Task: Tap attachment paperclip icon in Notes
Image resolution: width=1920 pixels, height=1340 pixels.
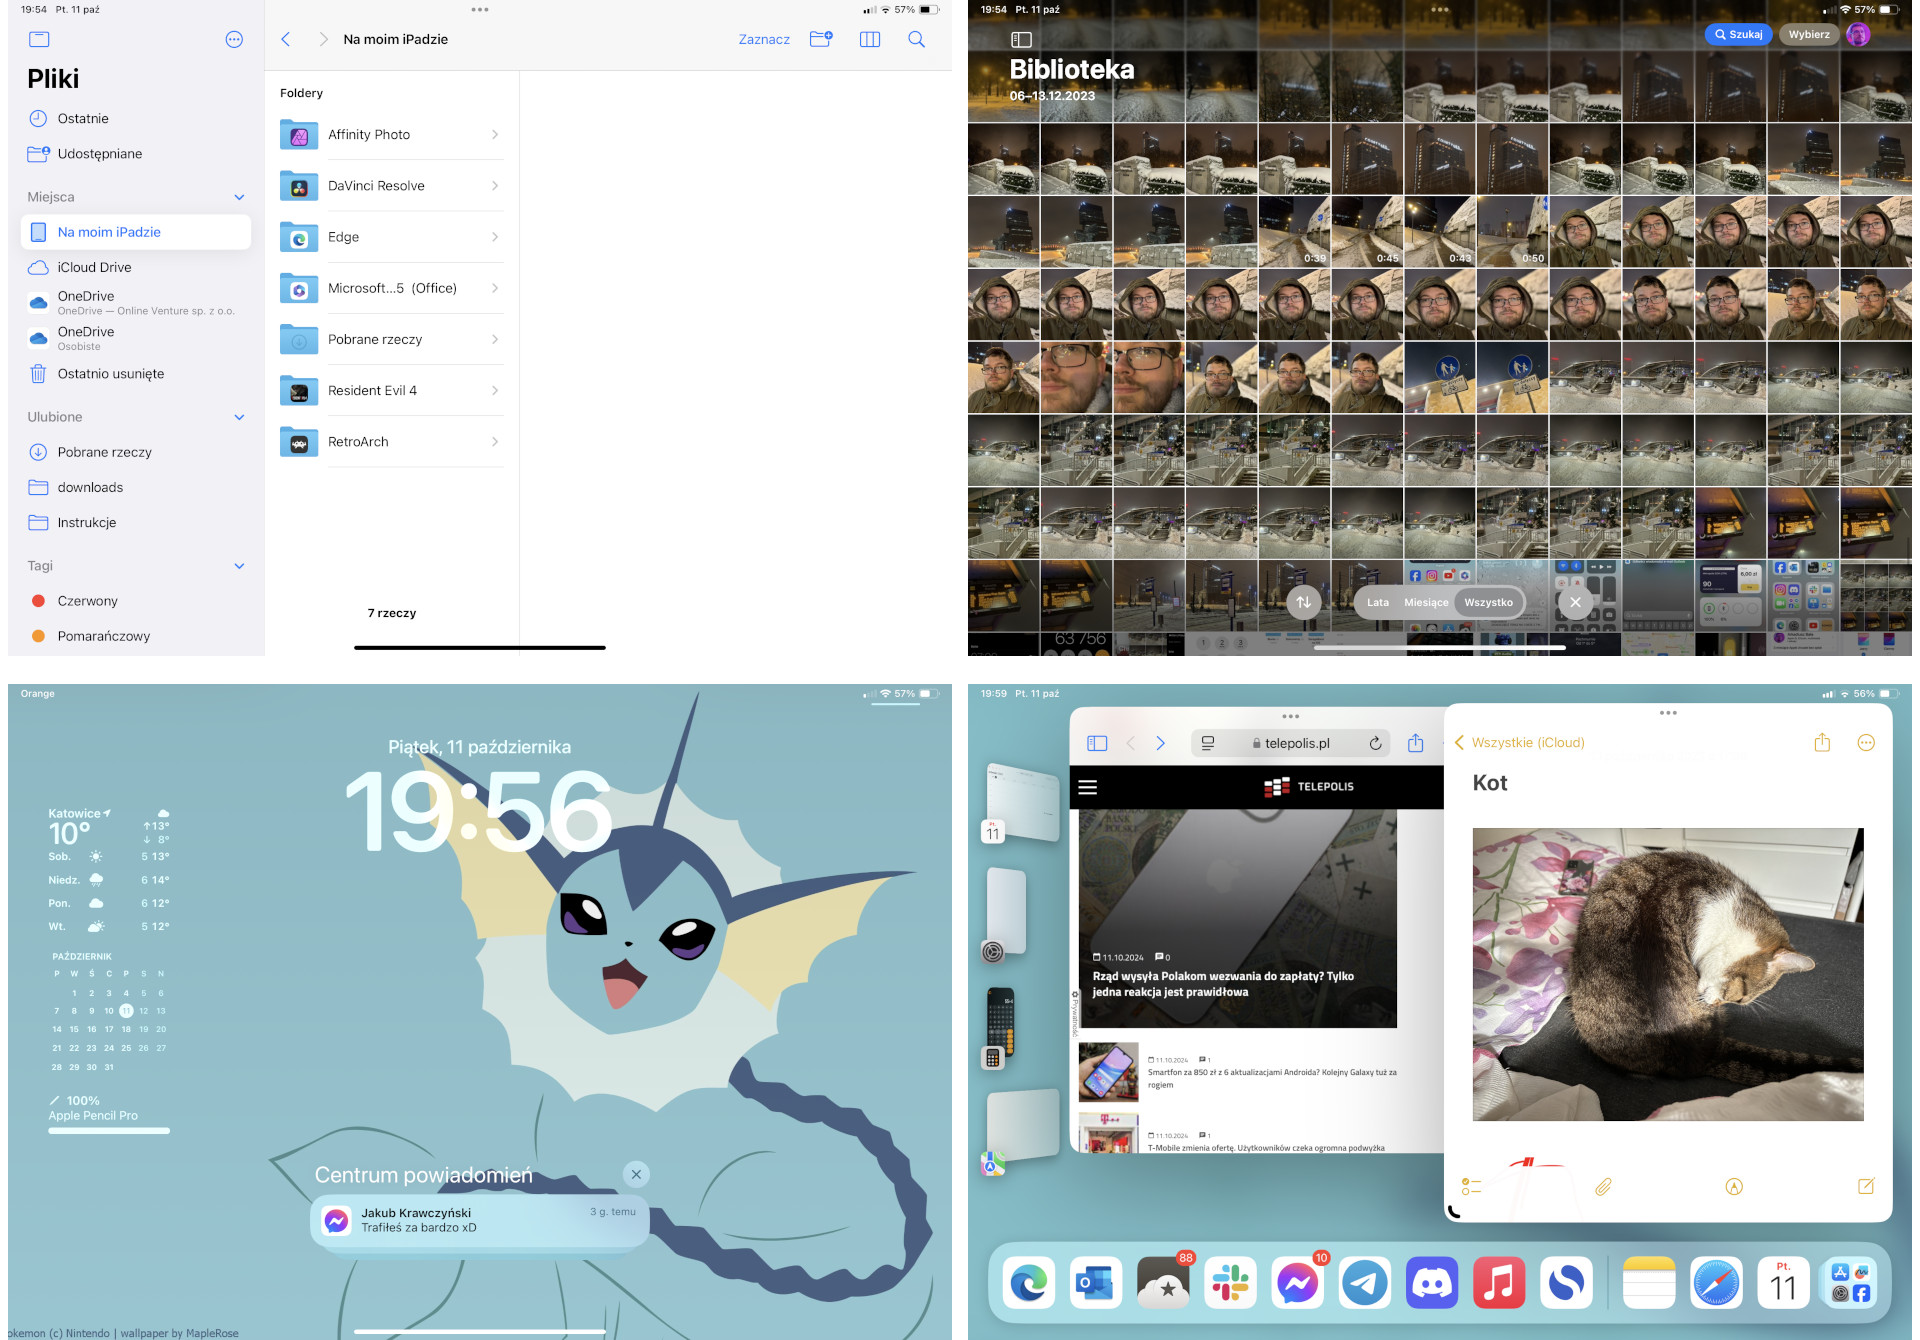Action: [x=1603, y=1186]
